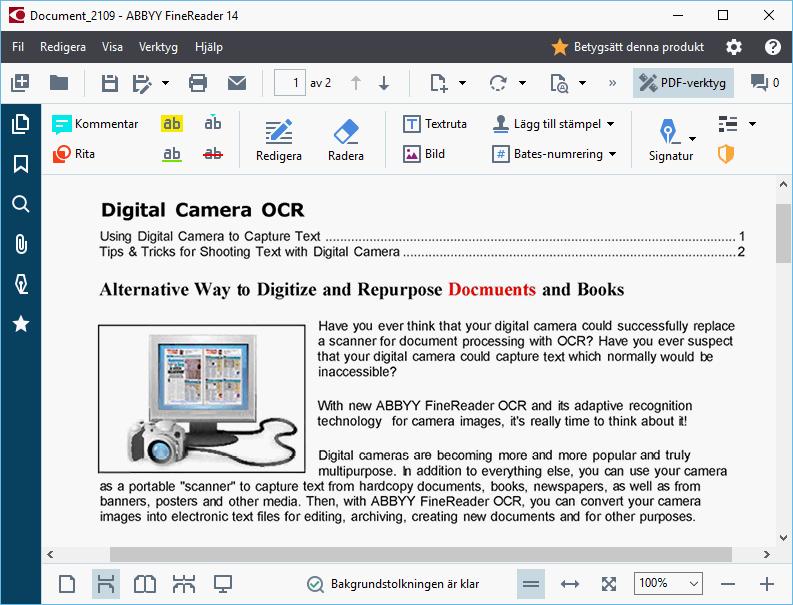Viewport: 793px width, 605px height.
Task: Click the star icon in sidebar
Action: tap(21, 324)
